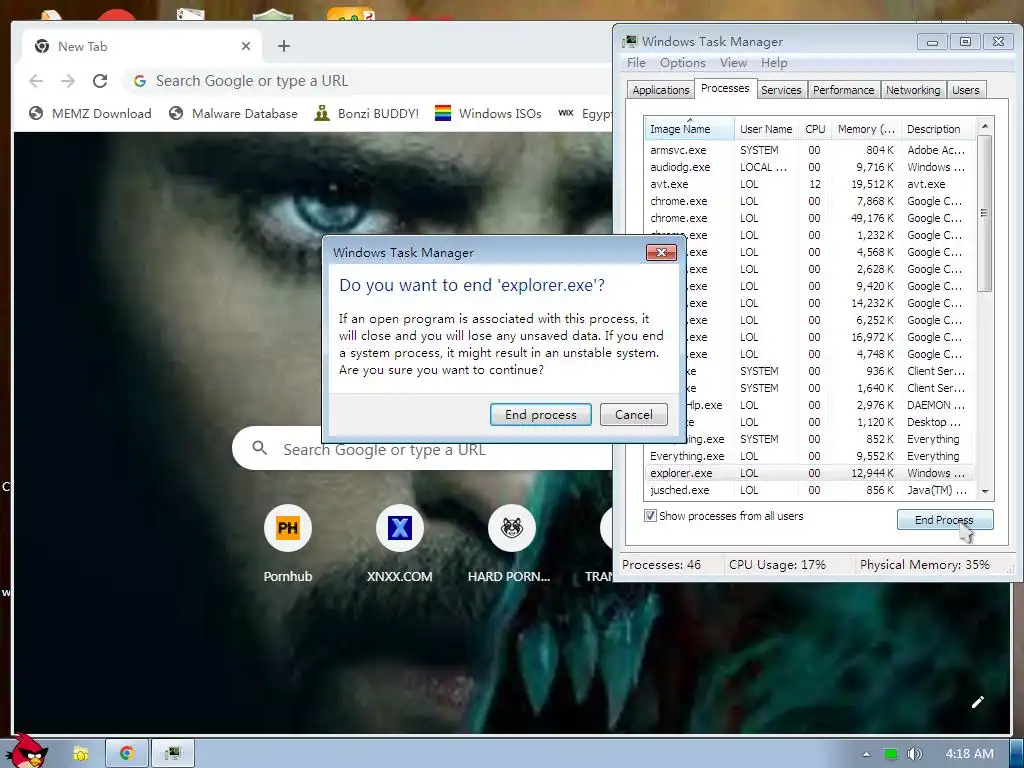Sort processes by Image Name column
Viewport: 1024px width, 768px height.
[x=689, y=129]
